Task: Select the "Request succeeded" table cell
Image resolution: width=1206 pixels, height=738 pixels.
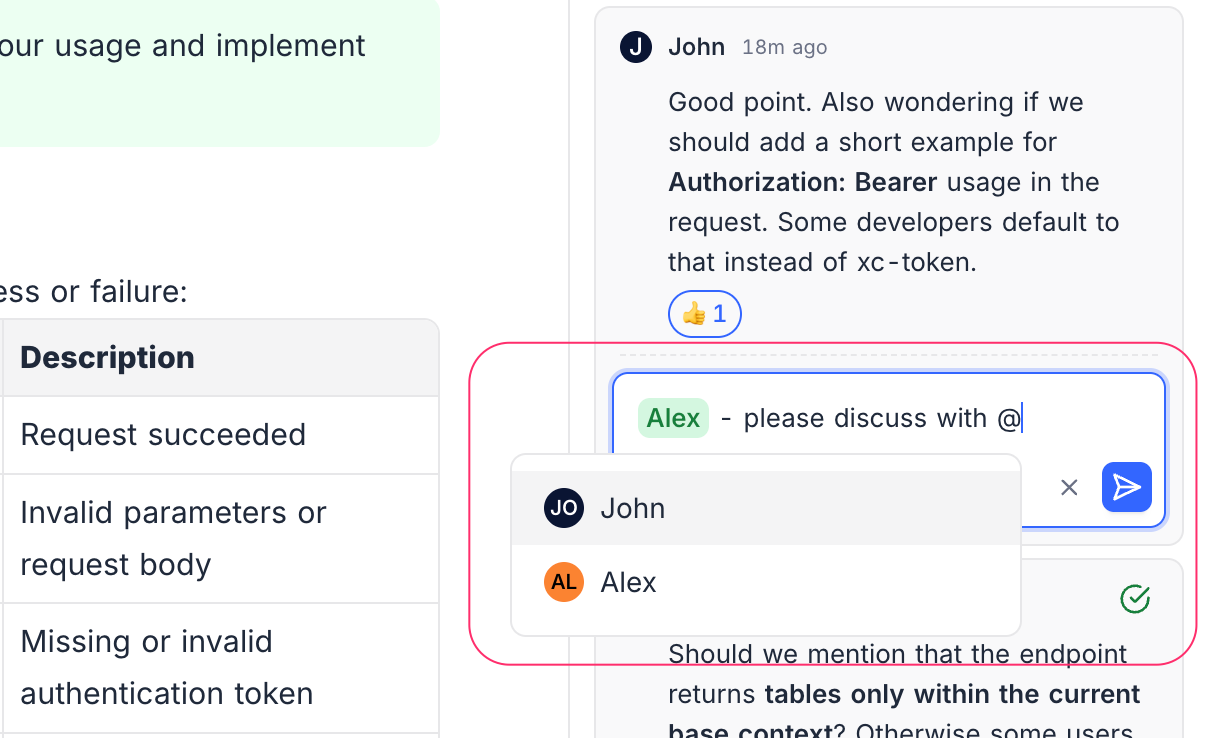Action: [x=163, y=435]
